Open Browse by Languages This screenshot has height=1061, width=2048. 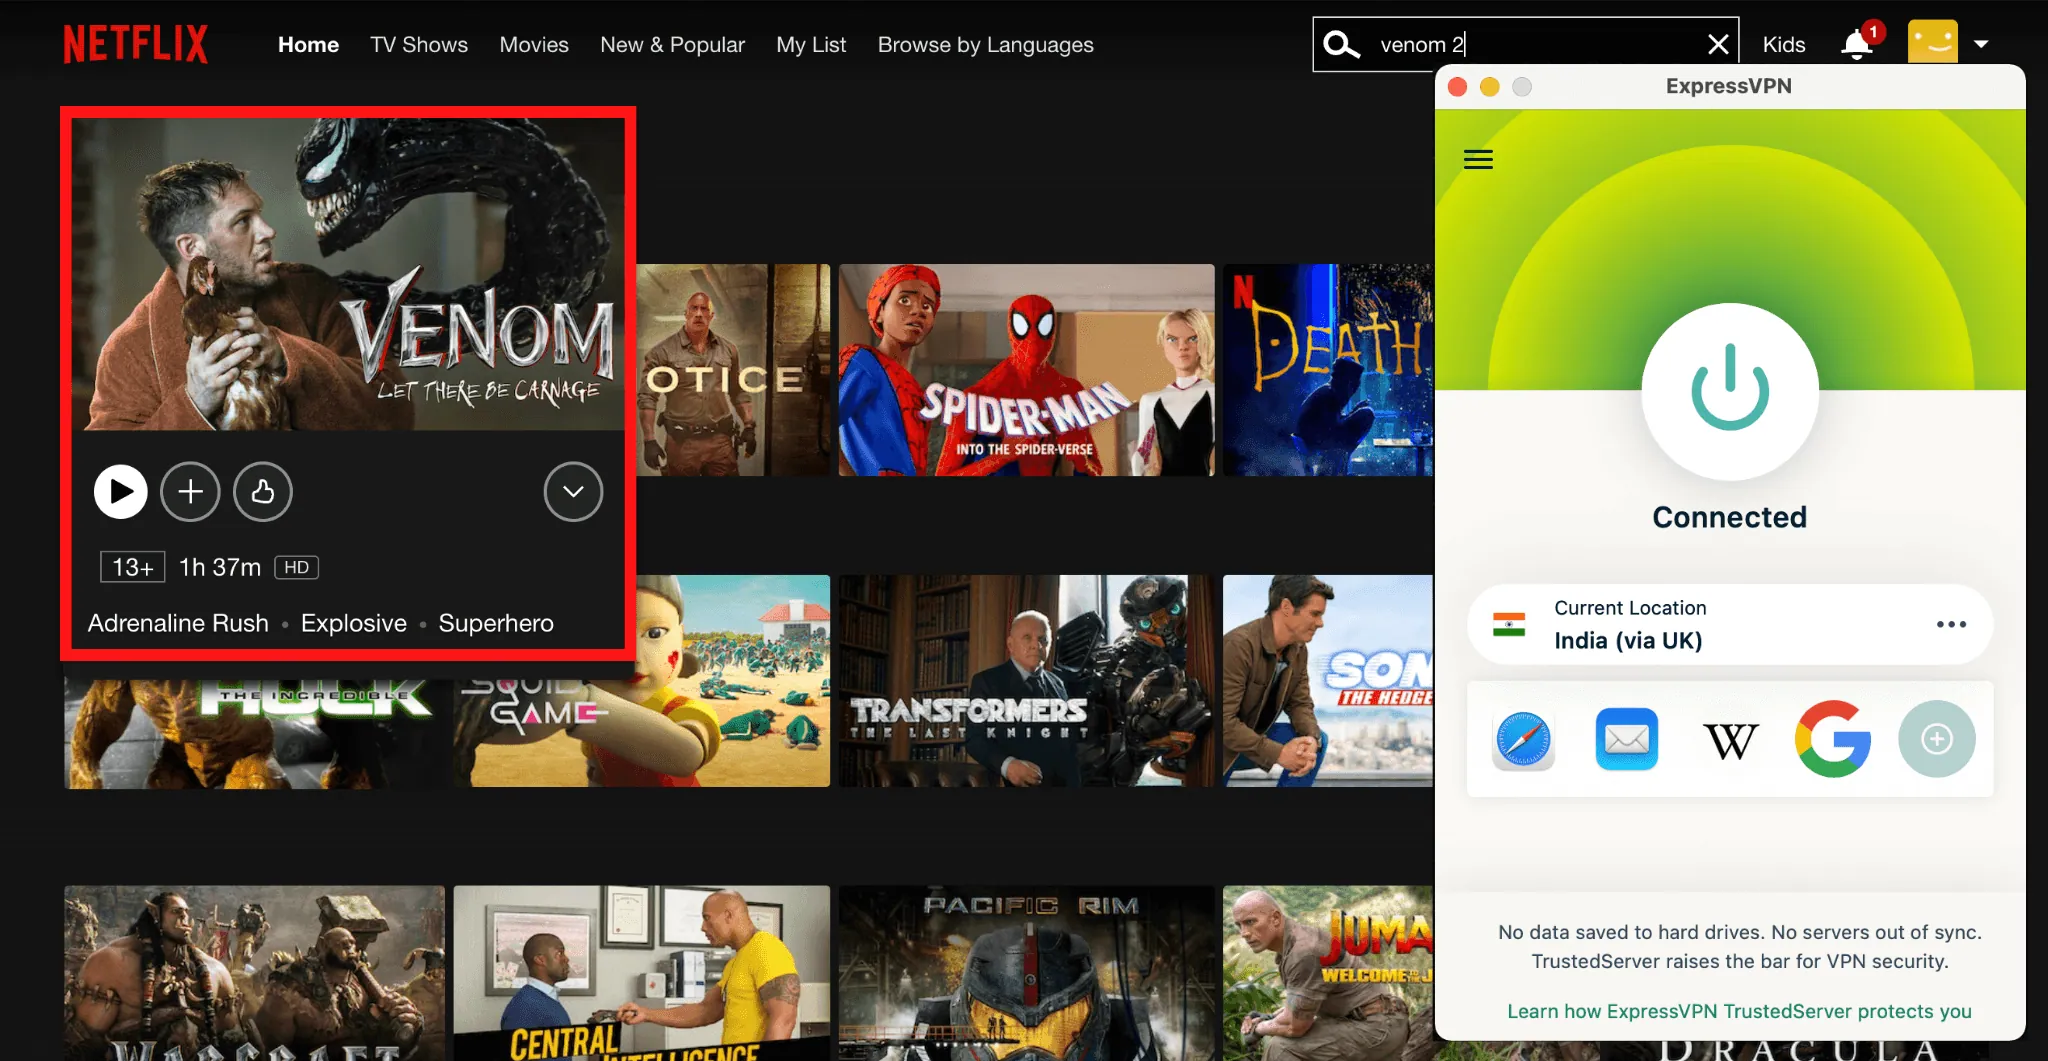coord(985,45)
